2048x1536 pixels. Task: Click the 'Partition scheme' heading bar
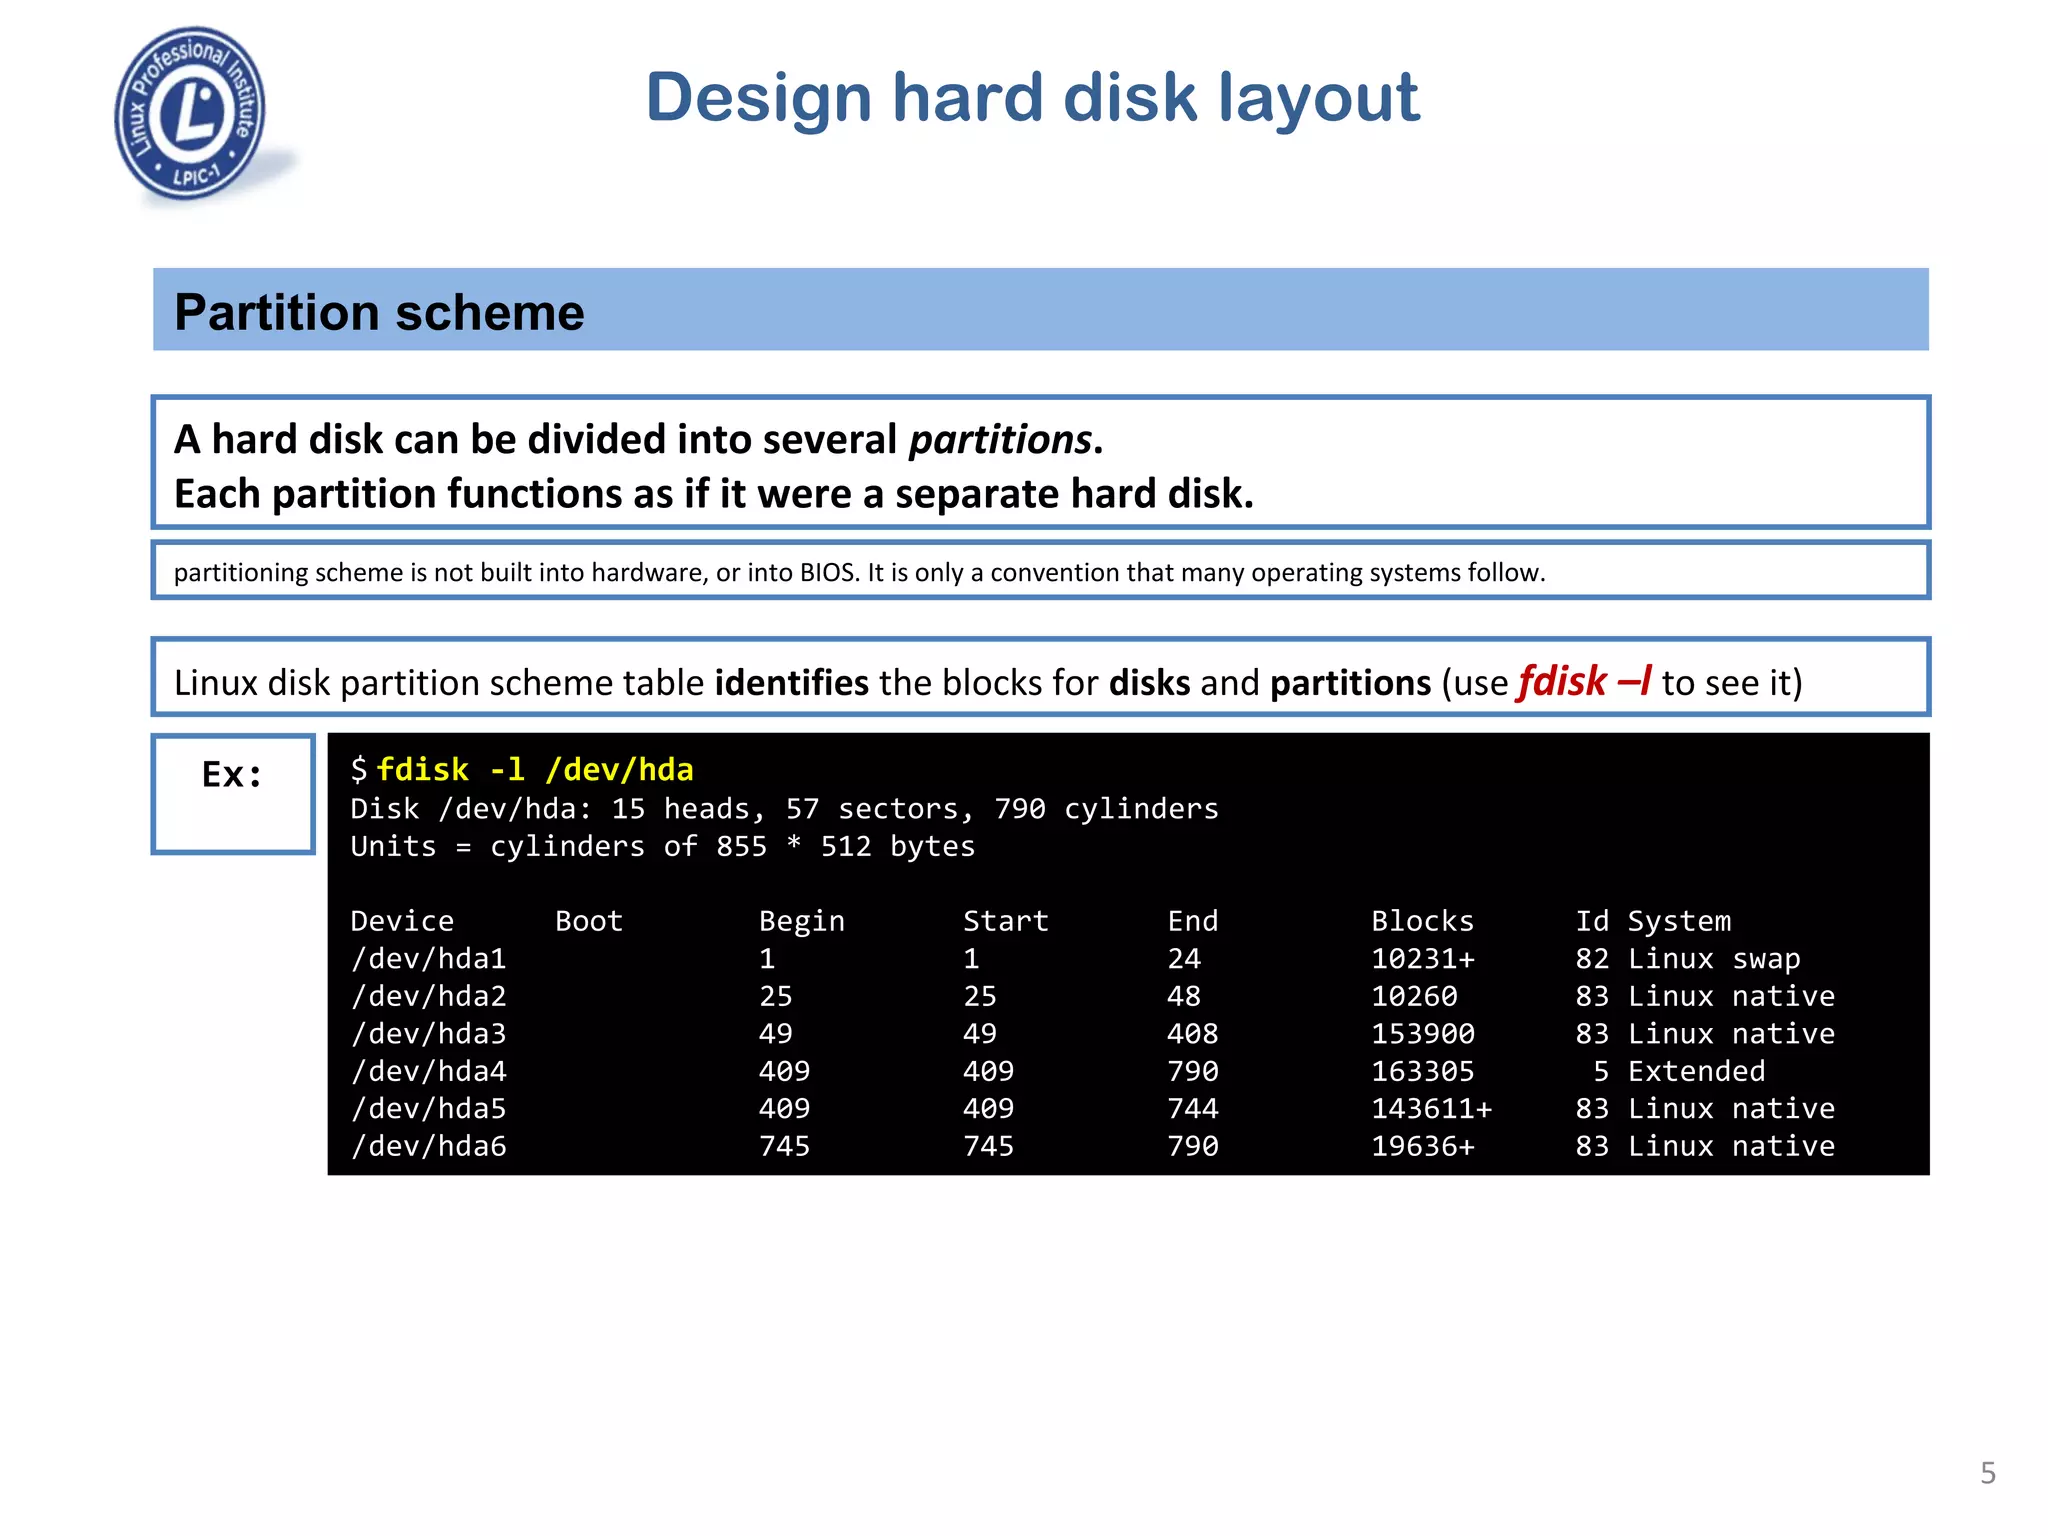click(x=1040, y=309)
